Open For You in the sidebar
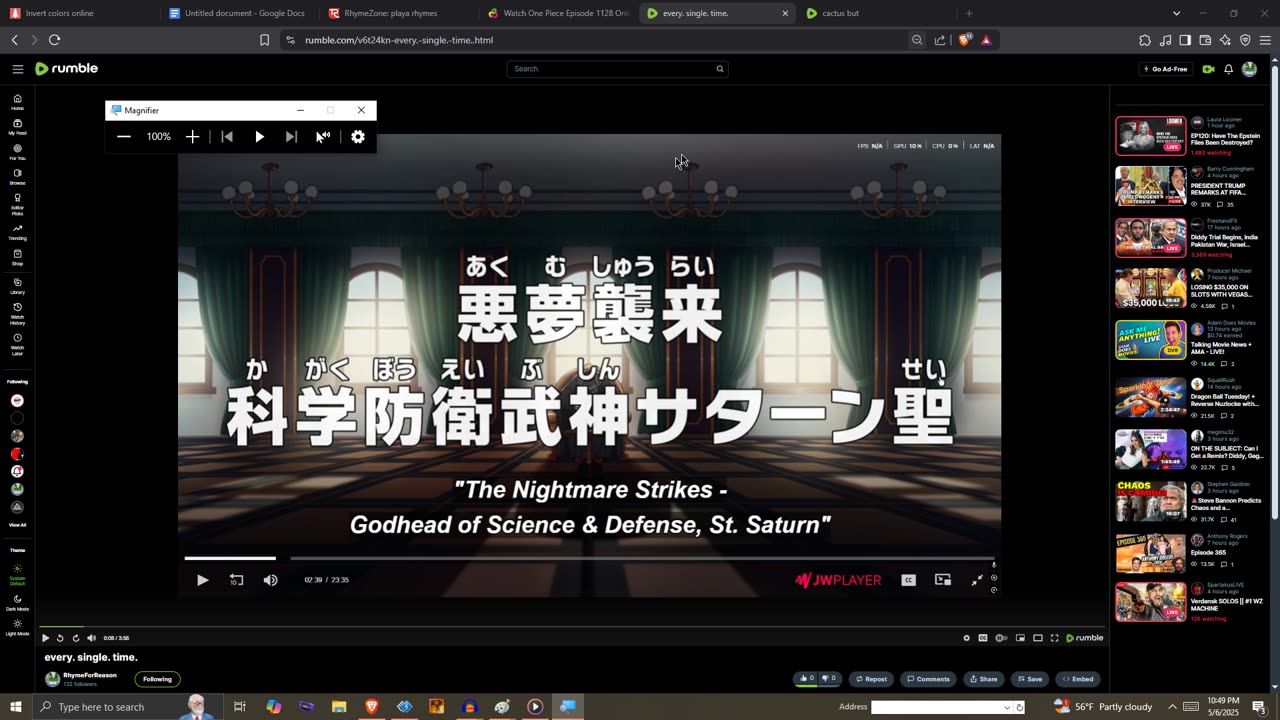The image size is (1280, 720). pos(17,152)
